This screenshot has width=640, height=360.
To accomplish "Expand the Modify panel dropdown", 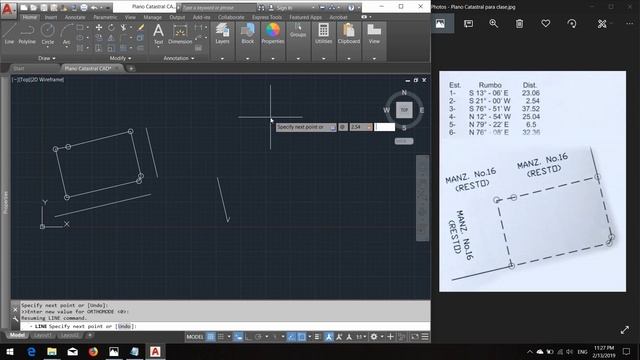I will [x=120, y=58].
